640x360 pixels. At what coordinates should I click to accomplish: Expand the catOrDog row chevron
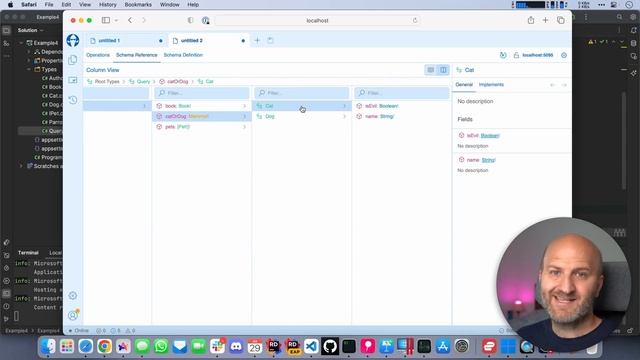click(244, 116)
